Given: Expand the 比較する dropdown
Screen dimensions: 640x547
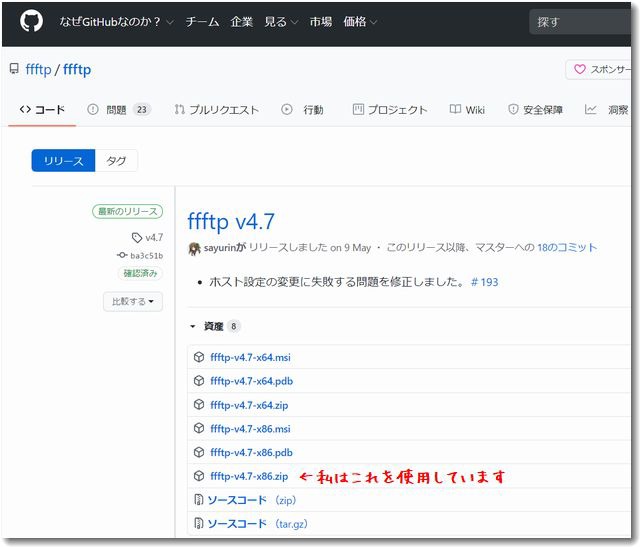Looking at the screenshot, I should (x=132, y=301).
